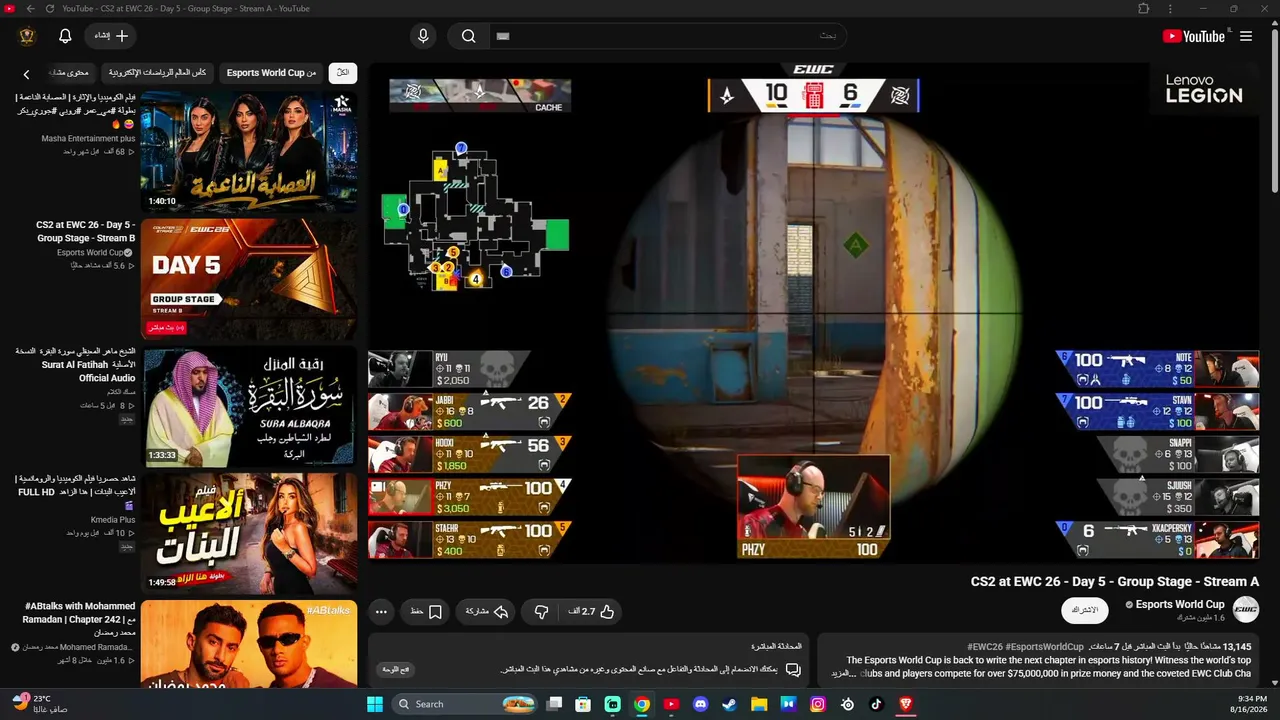Open the Windows Start menu
Screen dimensions: 1280x720
(x=374, y=704)
